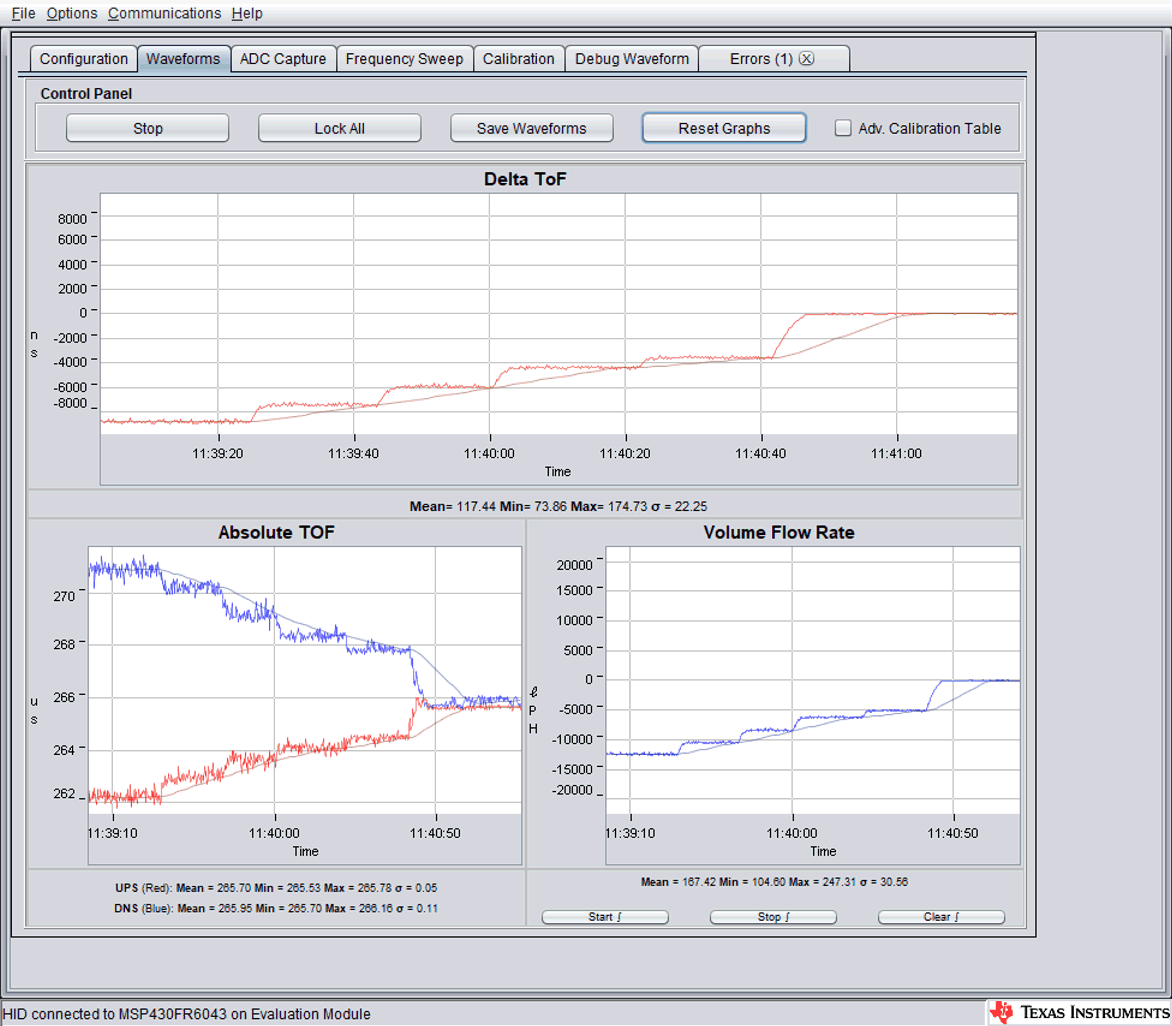
Task: Click the Lock All button
Action: [339, 128]
